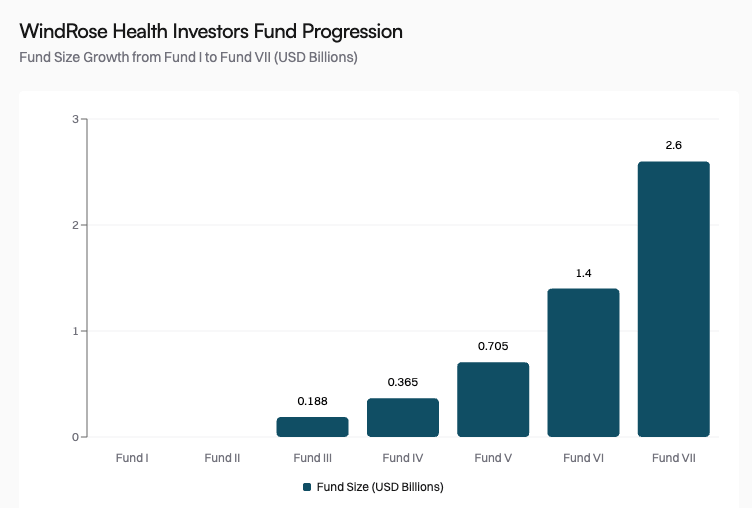This screenshot has width=752, height=508.
Task: Click the 1.4 data label
Action: pyautogui.click(x=583, y=273)
